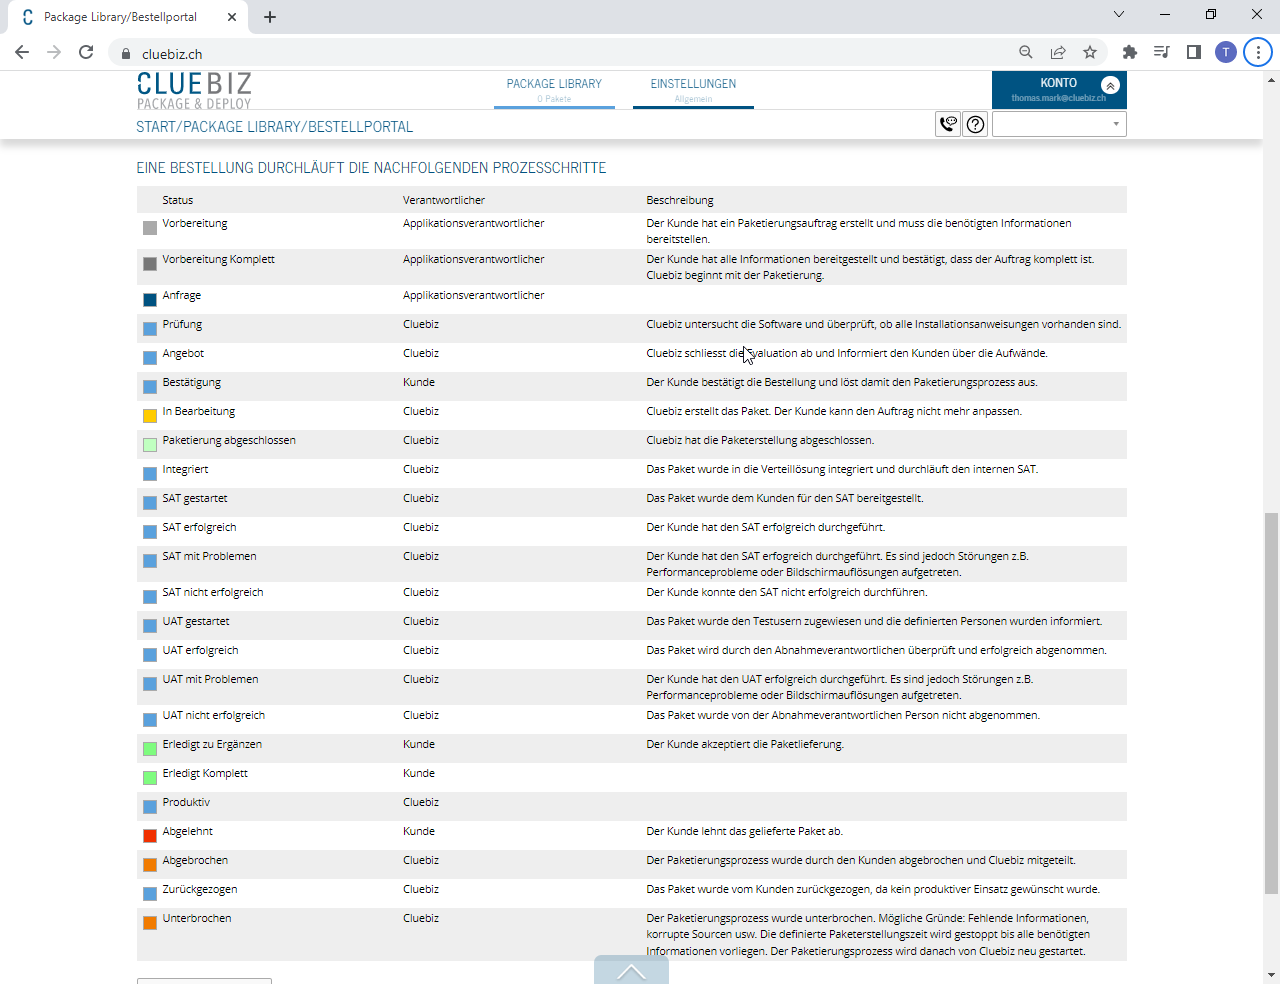This screenshot has height=984, width=1280.
Task: Collapse the Konto panel with chevron icon
Action: [1110, 85]
